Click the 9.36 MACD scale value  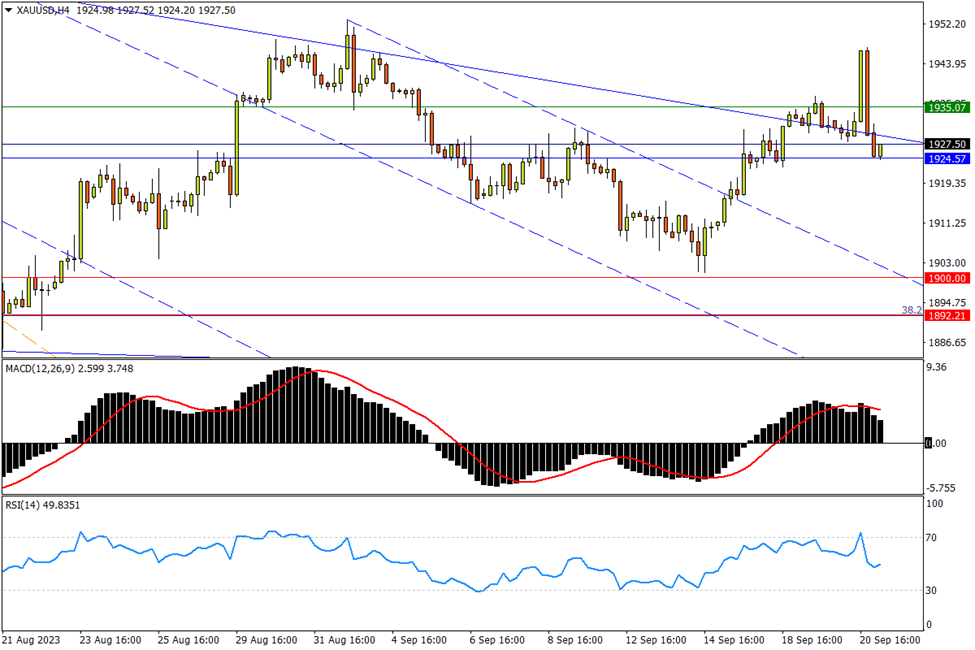point(937,367)
